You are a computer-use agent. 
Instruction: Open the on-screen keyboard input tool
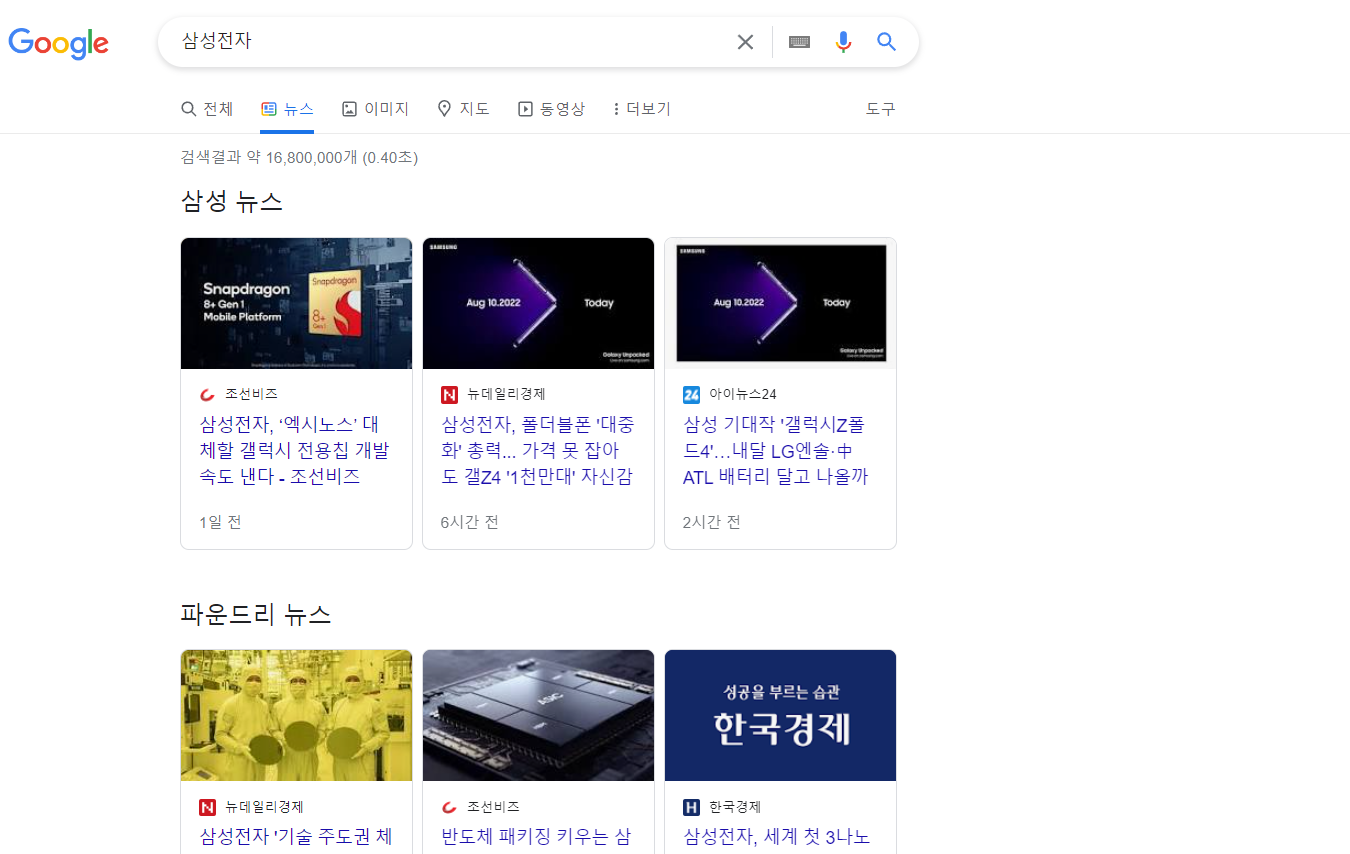pos(799,42)
